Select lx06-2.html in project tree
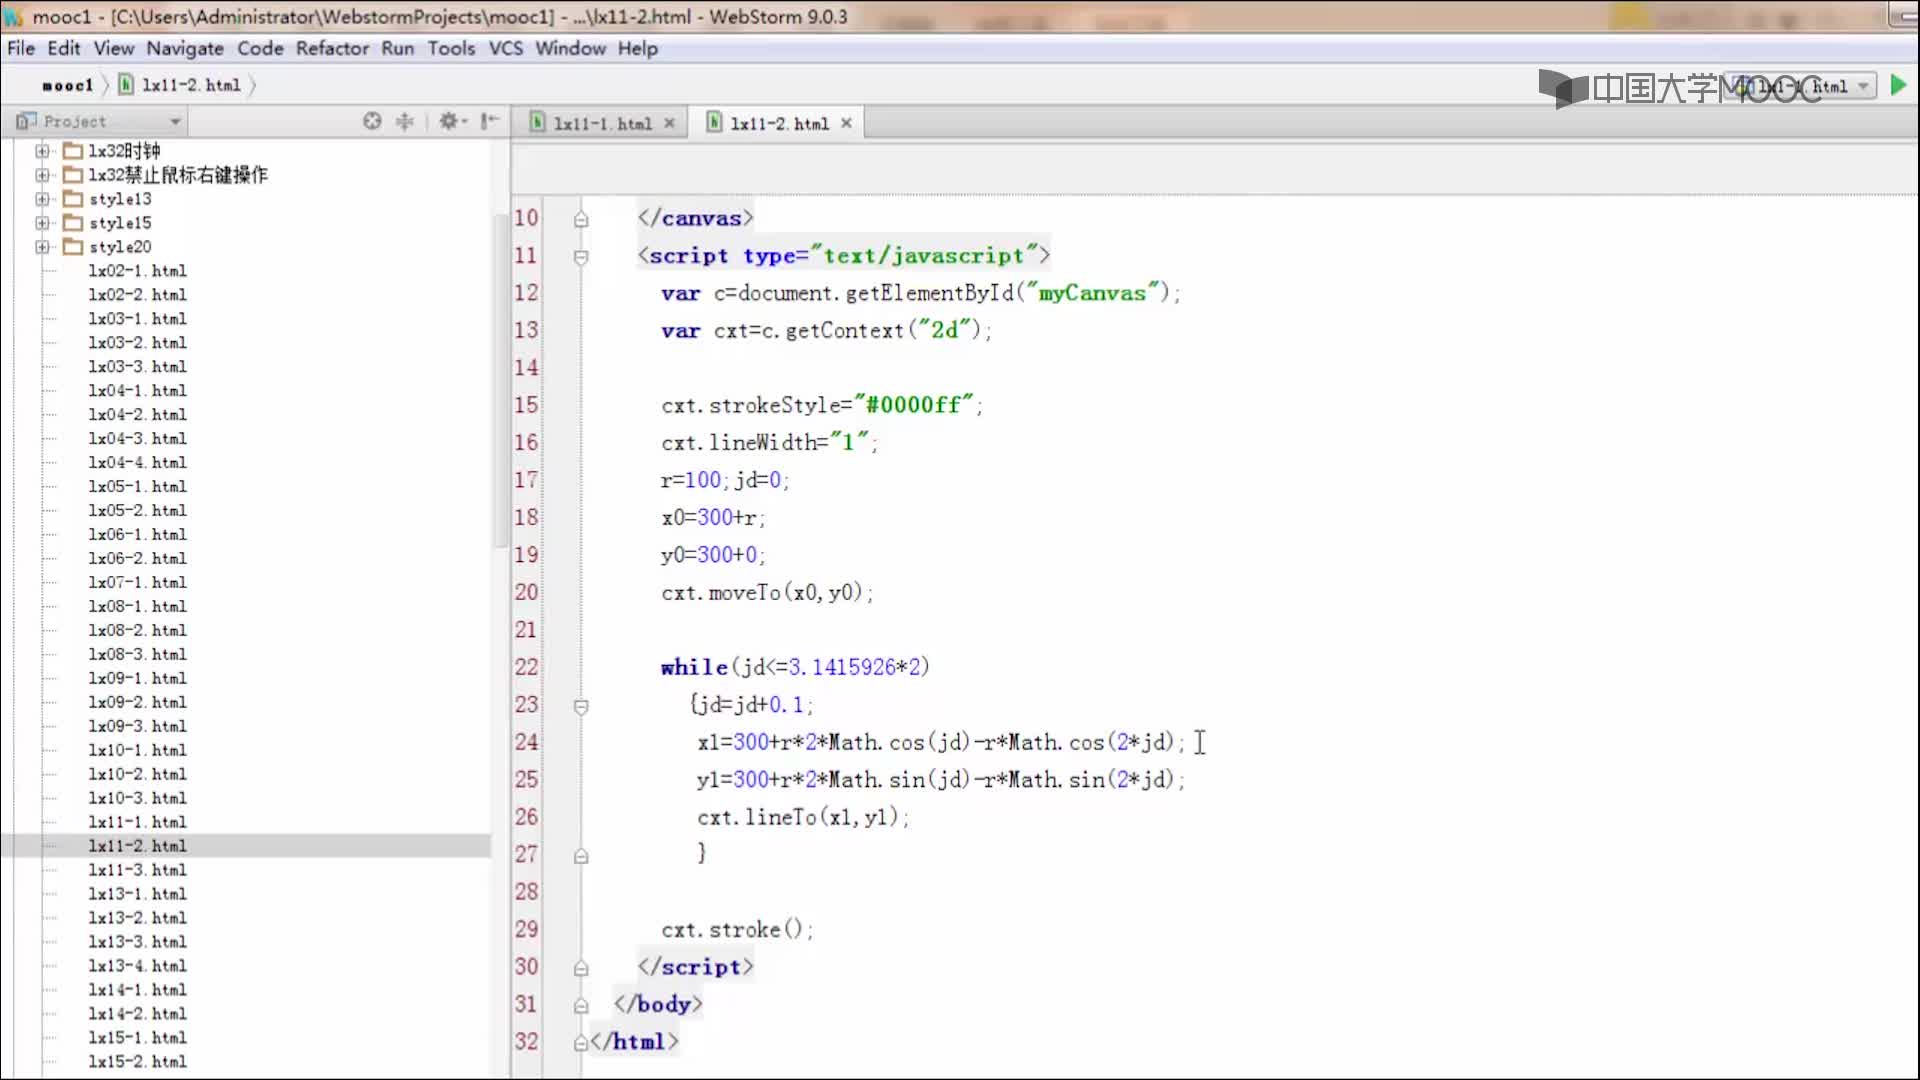1920x1080 pixels. point(137,559)
